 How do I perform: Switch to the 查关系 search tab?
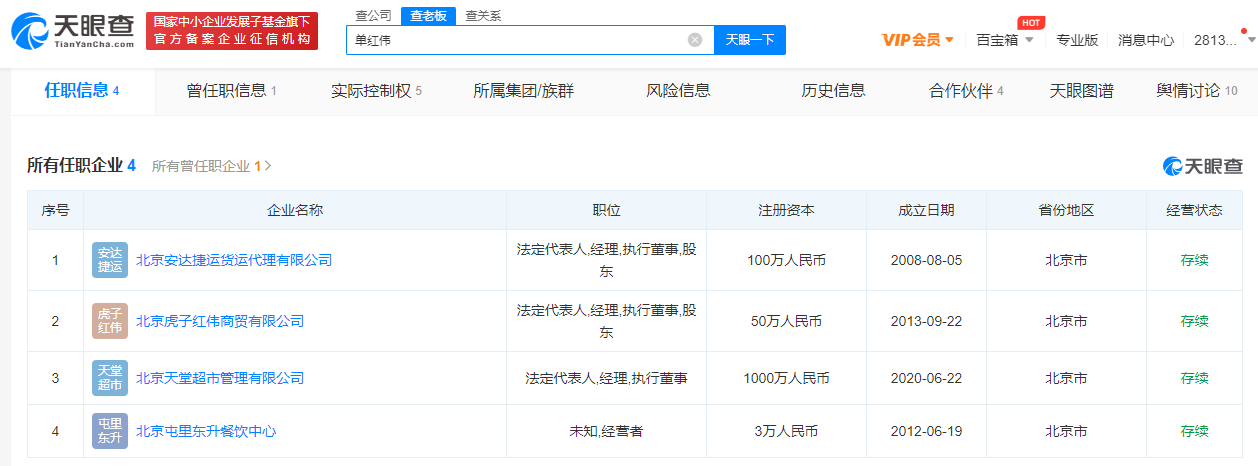[x=484, y=15]
